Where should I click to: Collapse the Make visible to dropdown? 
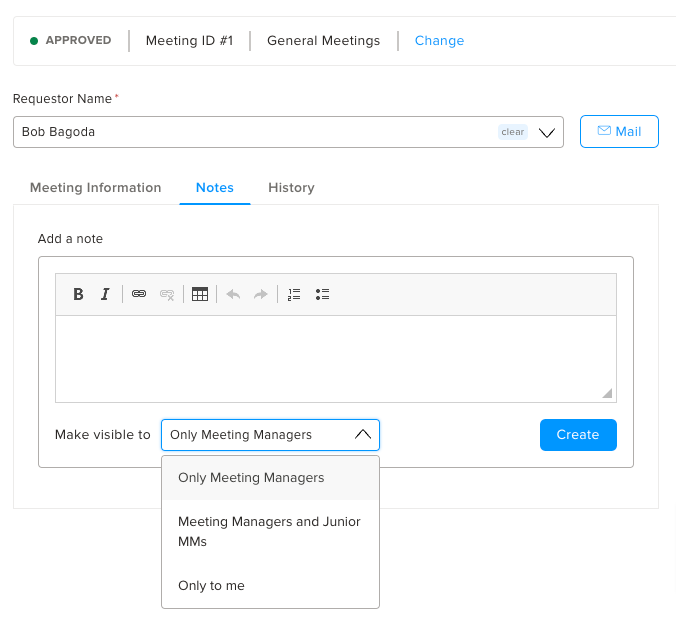[363, 435]
